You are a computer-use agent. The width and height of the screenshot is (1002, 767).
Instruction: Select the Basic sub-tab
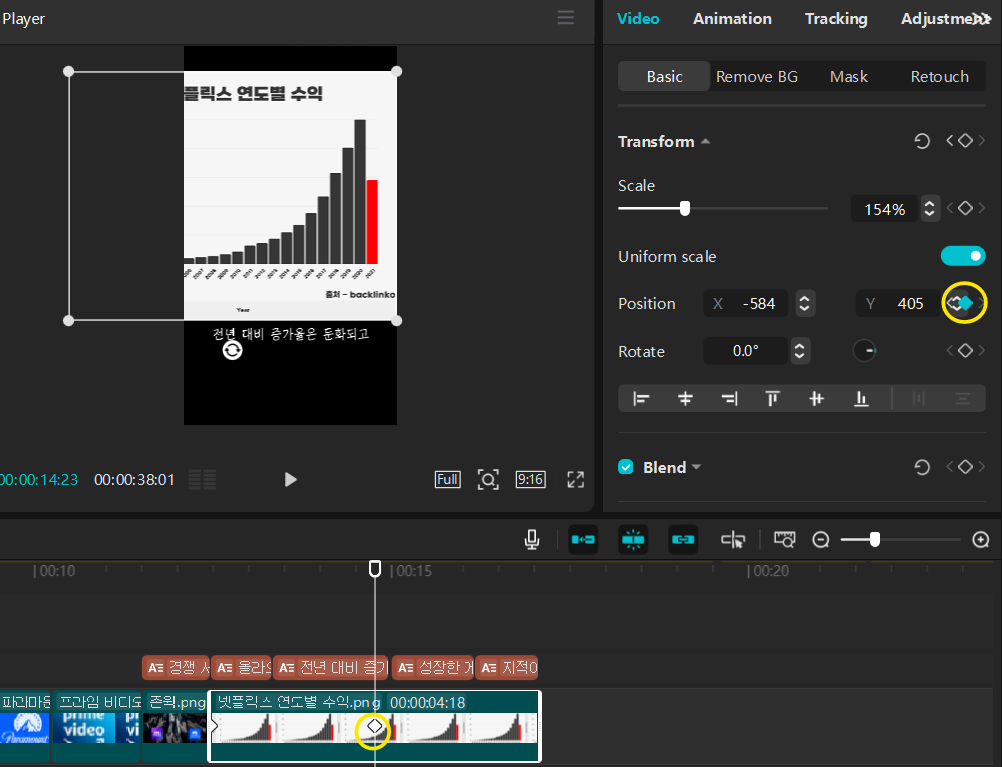pos(664,77)
